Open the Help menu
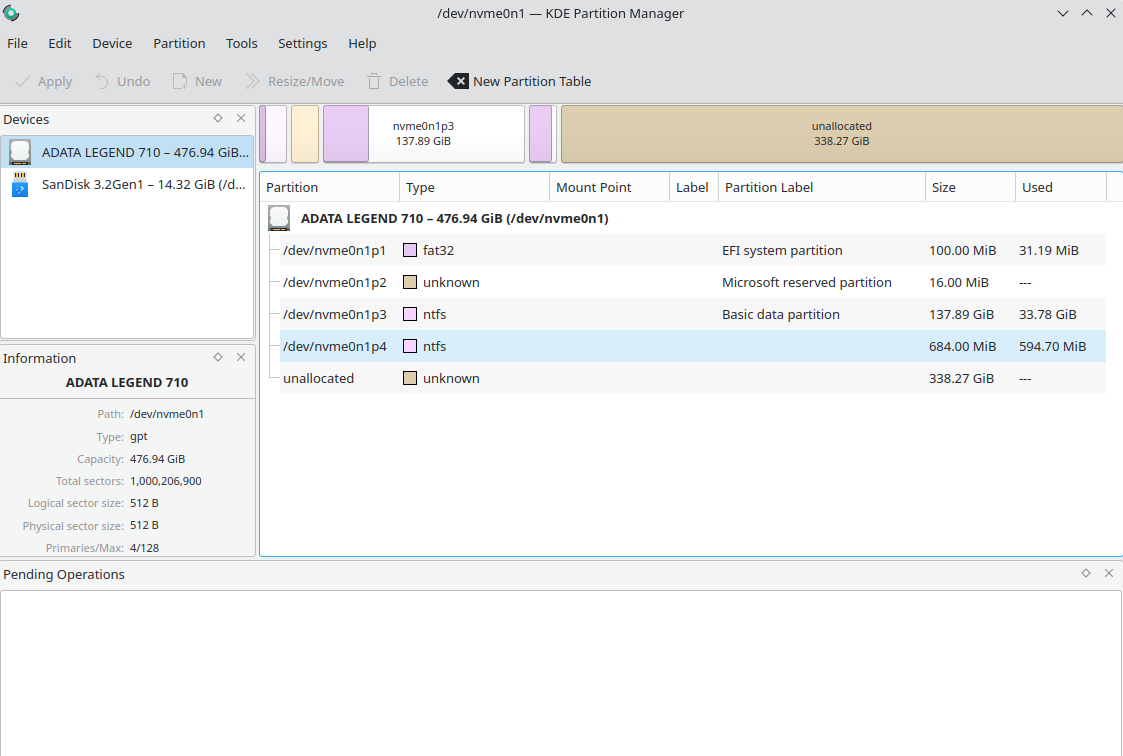Viewport: 1123px width, 756px height. (362, 44)
